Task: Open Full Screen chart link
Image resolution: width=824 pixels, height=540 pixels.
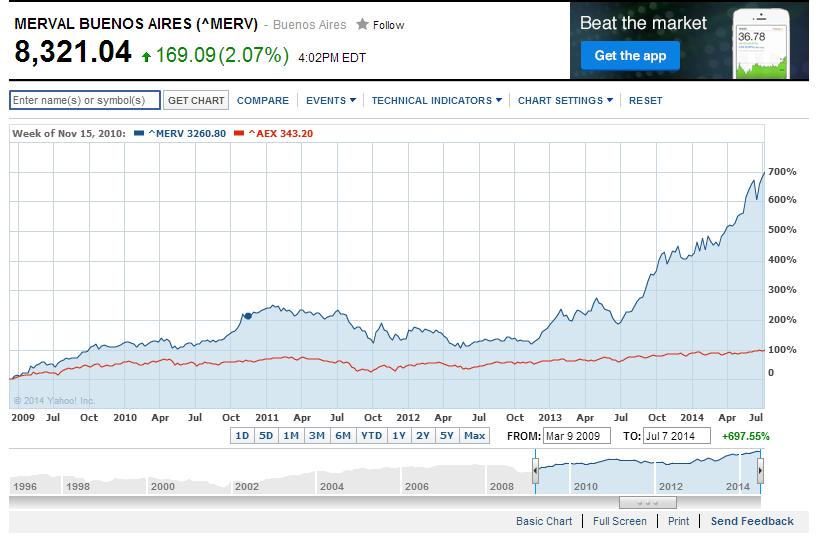Action: [x=620, y=521]
